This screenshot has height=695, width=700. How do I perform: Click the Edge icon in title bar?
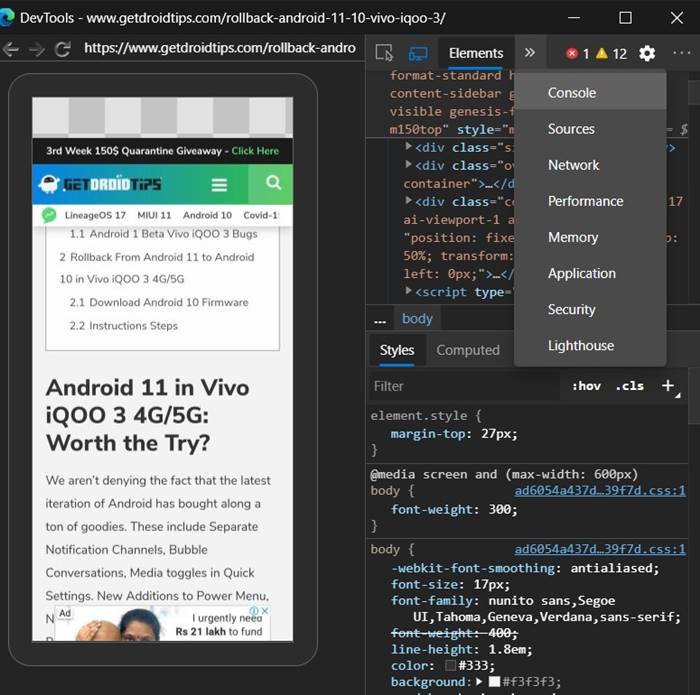point(7,17)
